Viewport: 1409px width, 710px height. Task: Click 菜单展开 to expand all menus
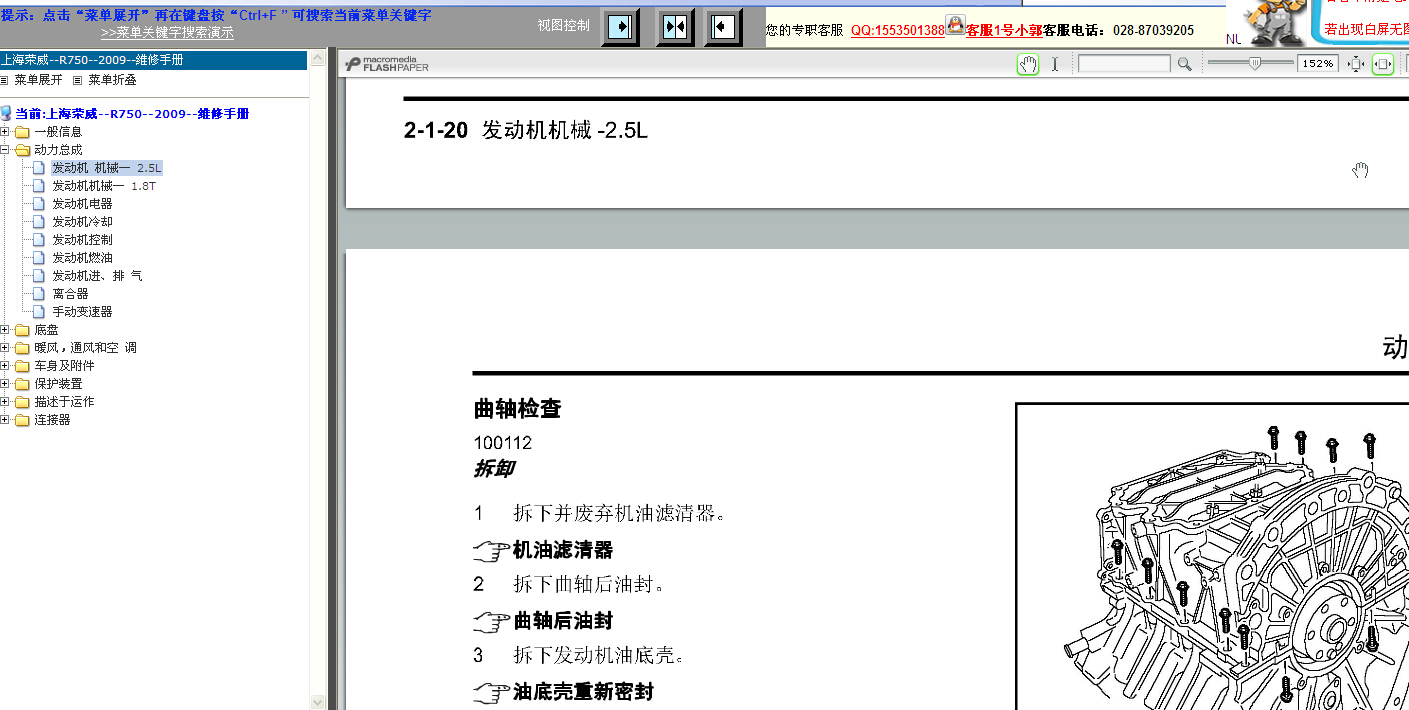[x=38, y=80]
